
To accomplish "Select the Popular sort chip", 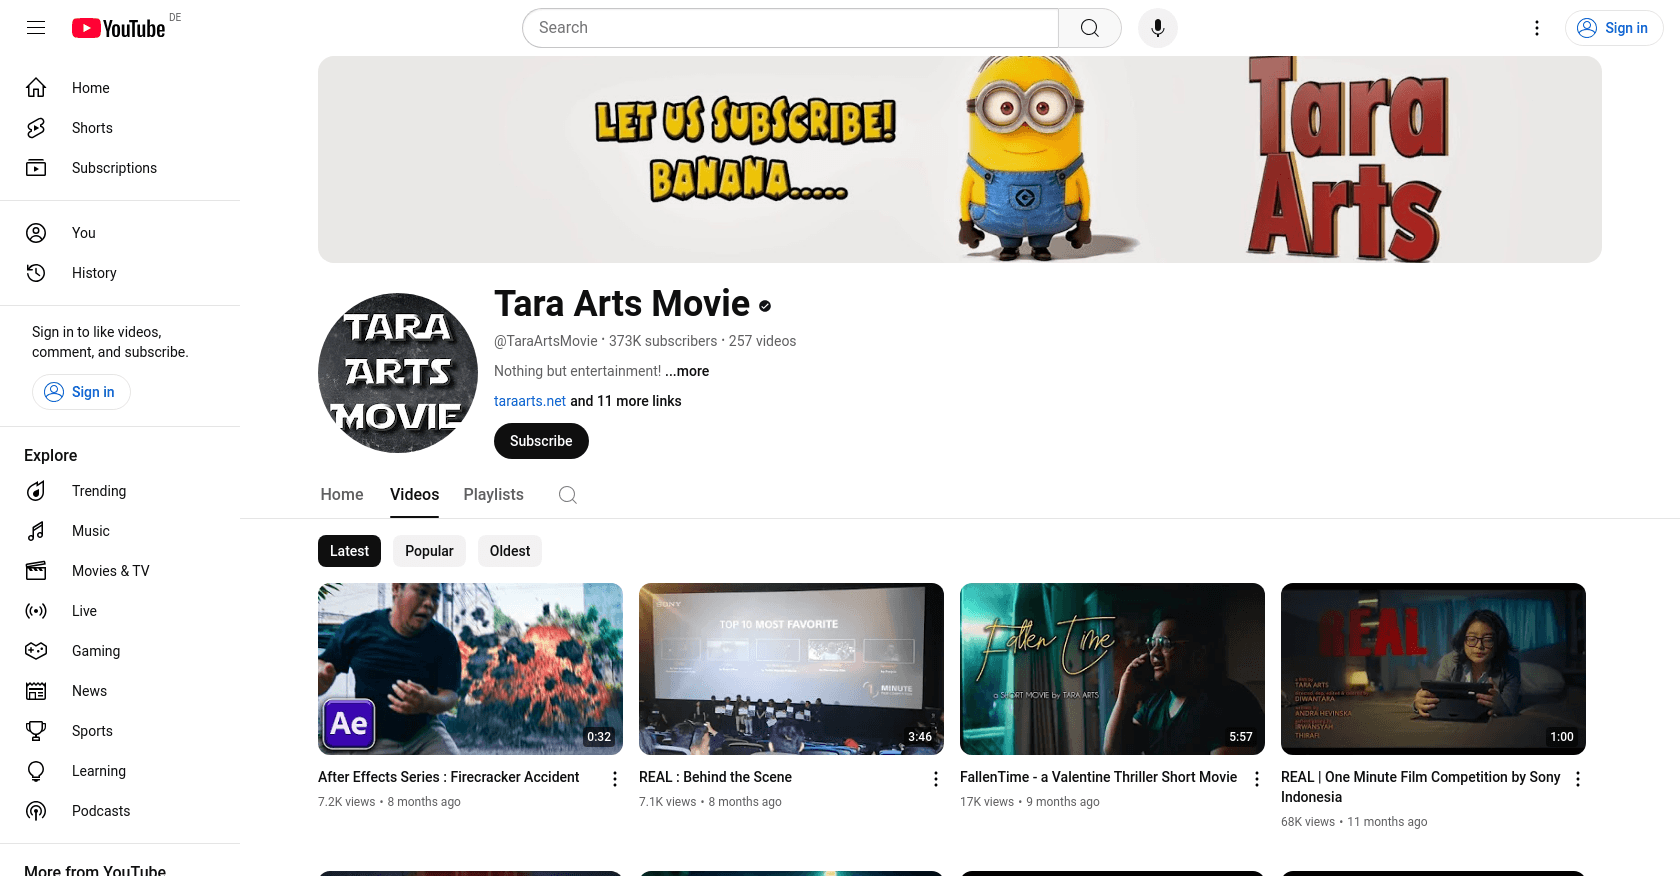I will (x=429, y=551).
